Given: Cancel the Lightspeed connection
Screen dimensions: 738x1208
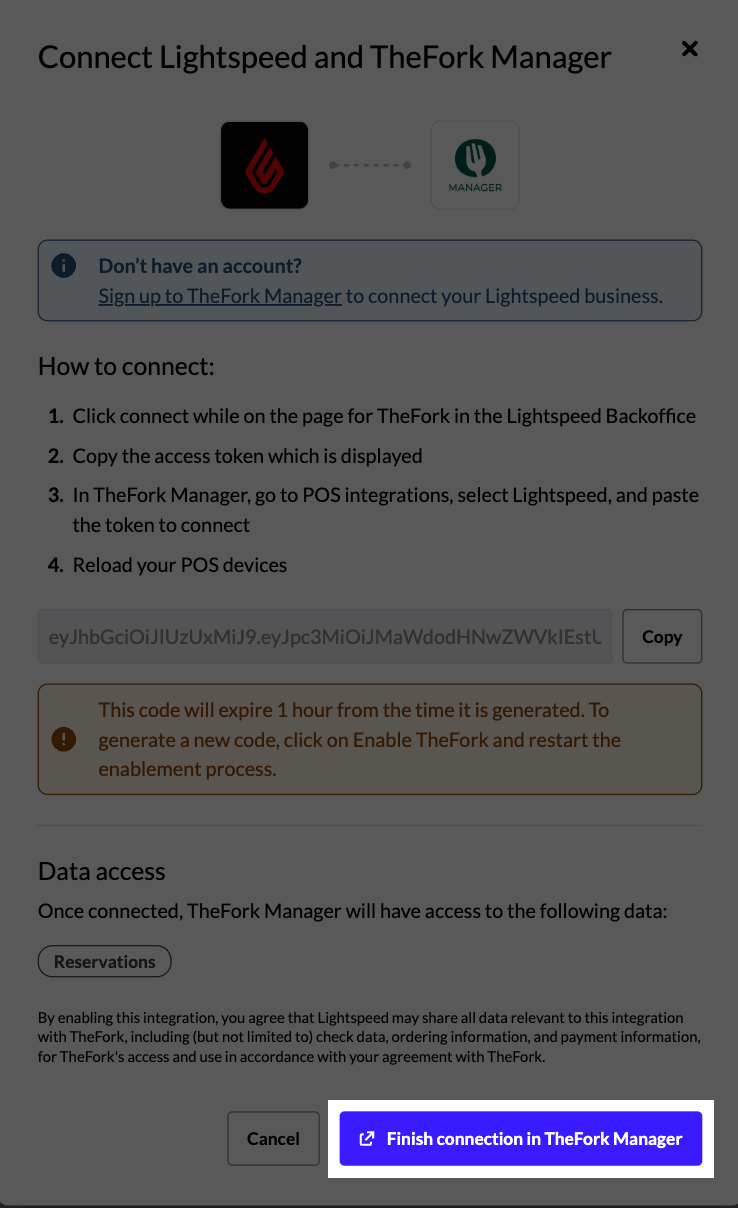Looking at the screenshot, I should click(273, 1138).
